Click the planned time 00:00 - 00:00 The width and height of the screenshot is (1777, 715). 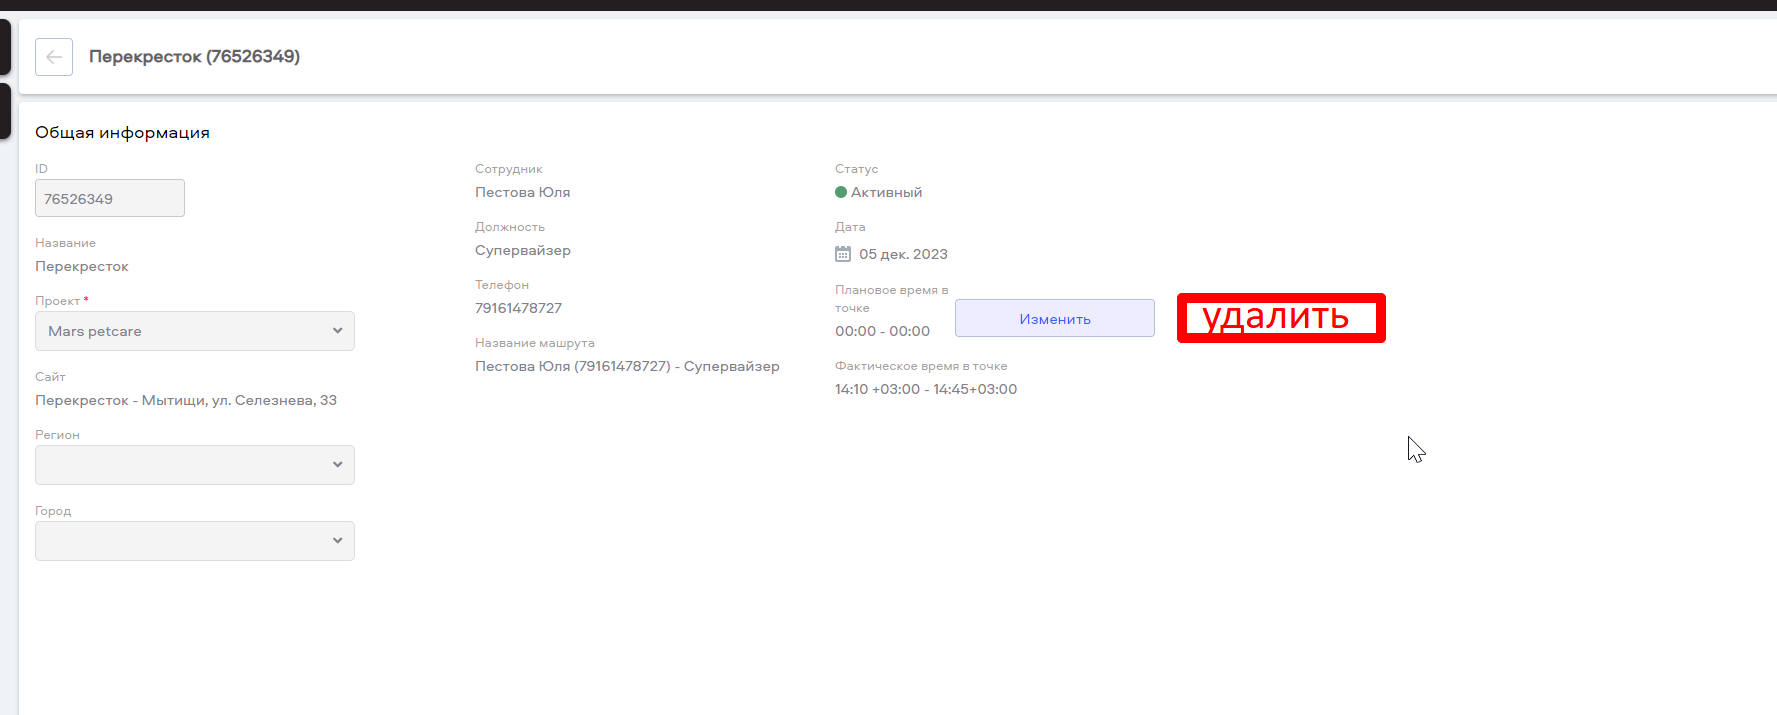tap(882, 331)
